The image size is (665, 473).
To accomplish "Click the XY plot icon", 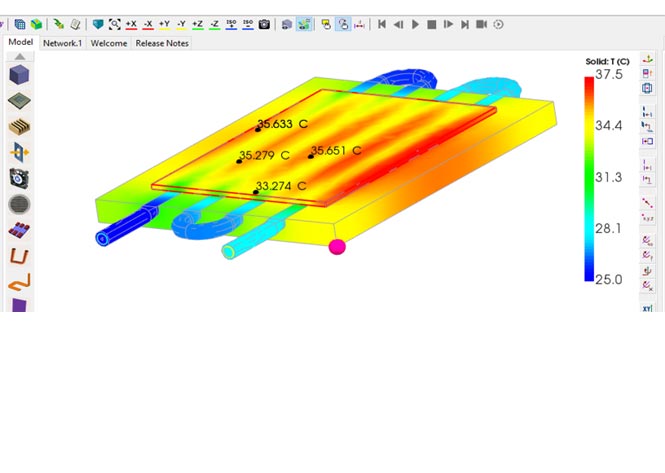I will point(647,308).
